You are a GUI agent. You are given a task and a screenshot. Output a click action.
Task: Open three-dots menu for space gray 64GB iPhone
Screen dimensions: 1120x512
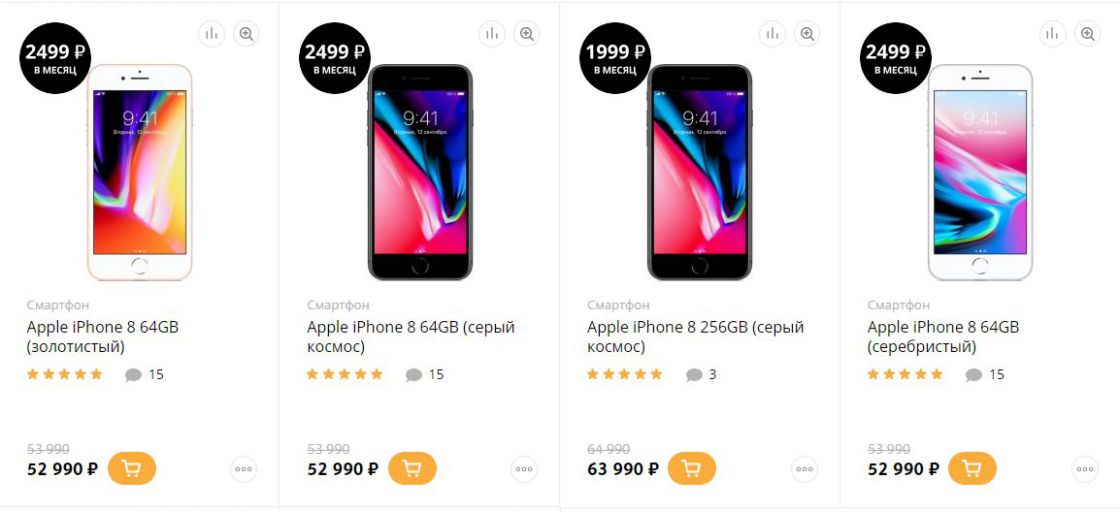coord(524,469)
